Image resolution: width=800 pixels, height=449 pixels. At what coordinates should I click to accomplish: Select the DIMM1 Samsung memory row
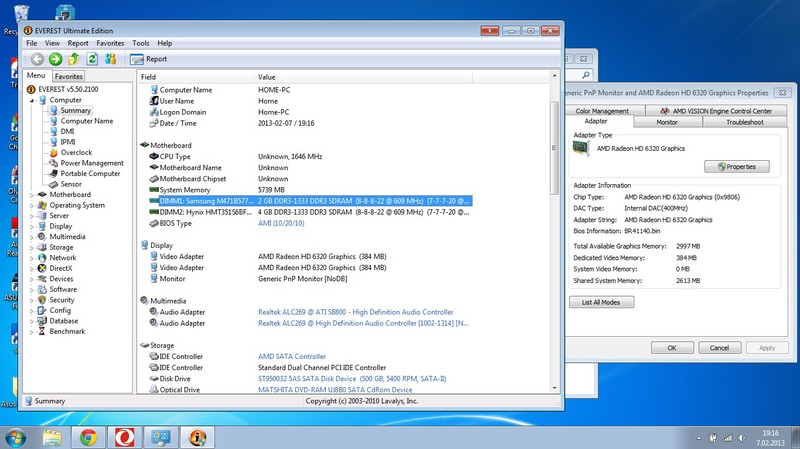coord(310,201)
